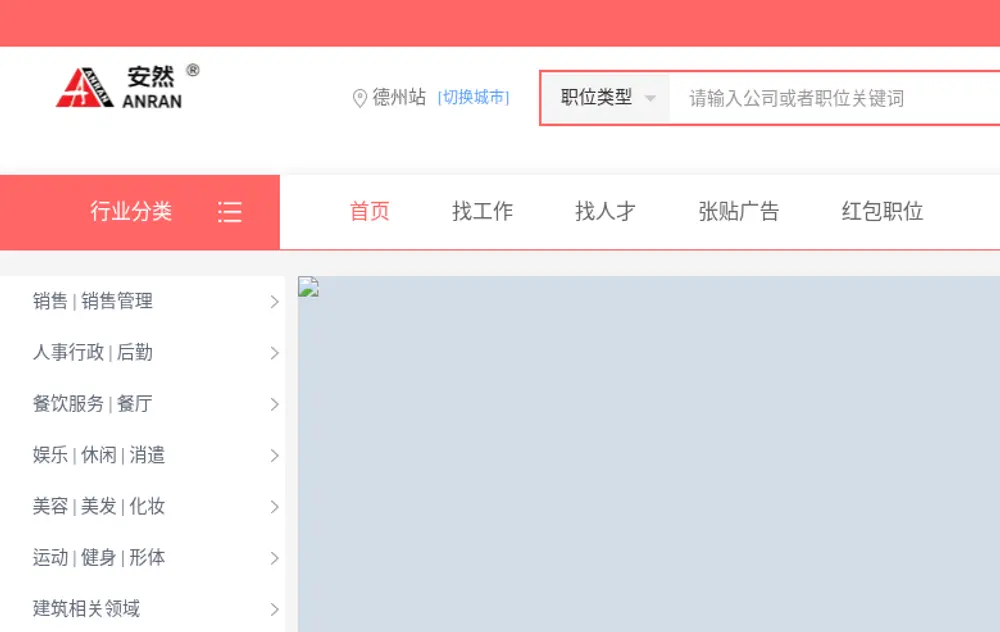The height and width of the screenshot is (632, 1000).
Task: Open the 张贴广告 tab
Action: tap(739, 211)
